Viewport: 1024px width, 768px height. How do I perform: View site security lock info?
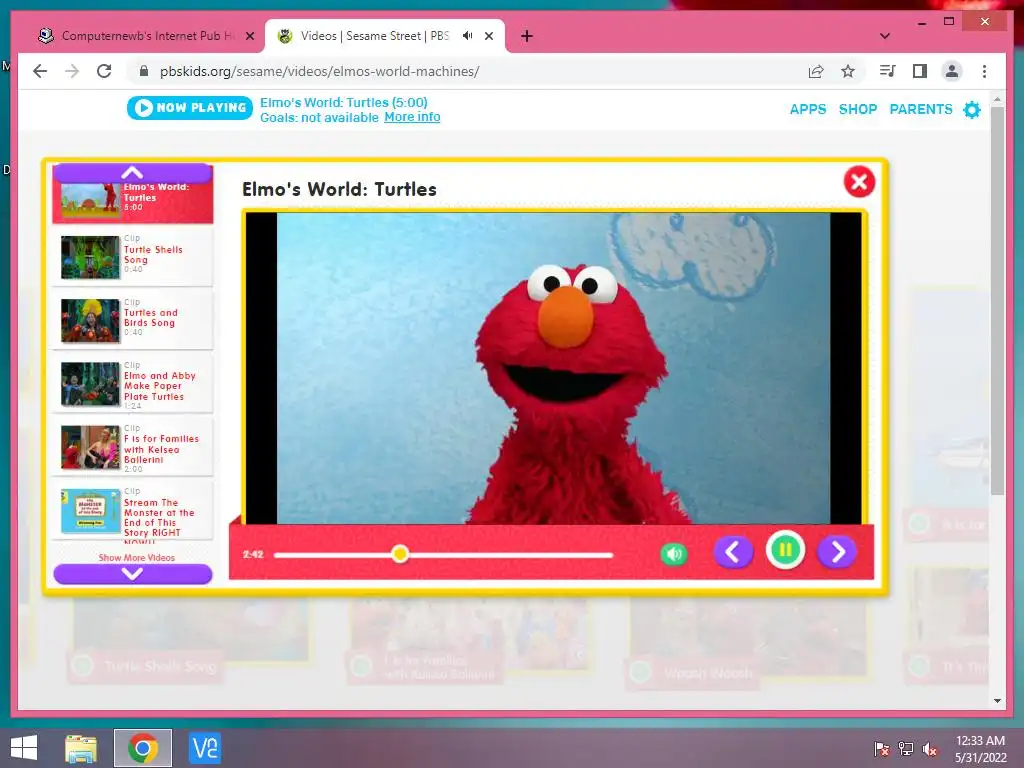click(x=144, y=71)
